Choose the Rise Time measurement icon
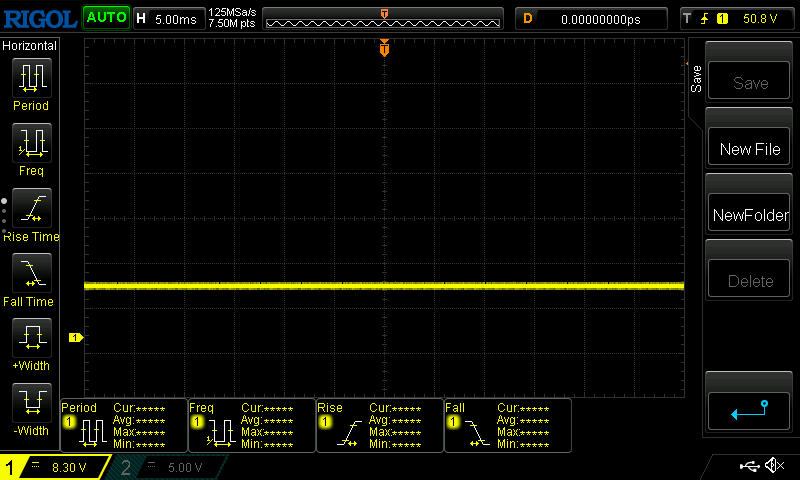 point(31,208)
